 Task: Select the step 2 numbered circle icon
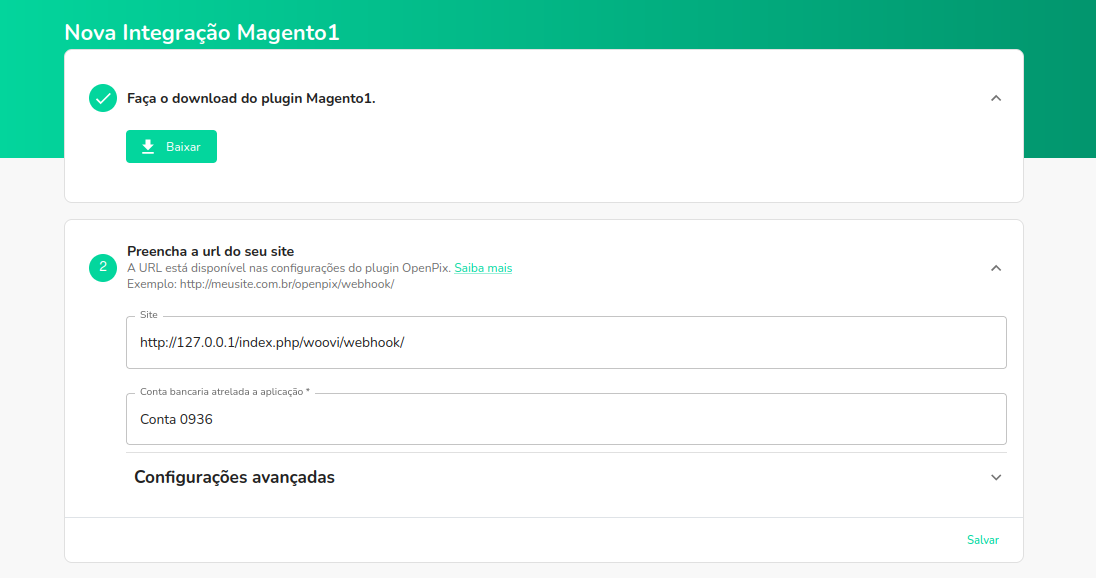pyautogui.click(x=102, y=268)
